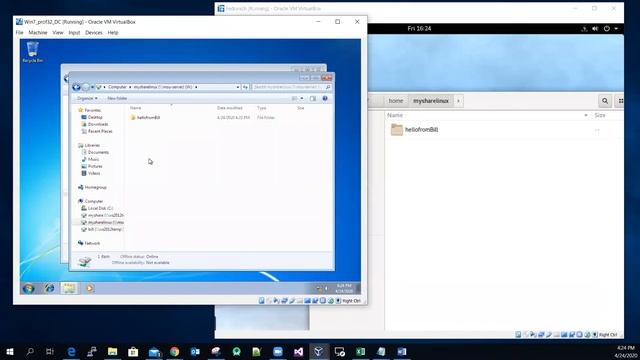Select Desktop under Favorites

click(x=92, y=117)
